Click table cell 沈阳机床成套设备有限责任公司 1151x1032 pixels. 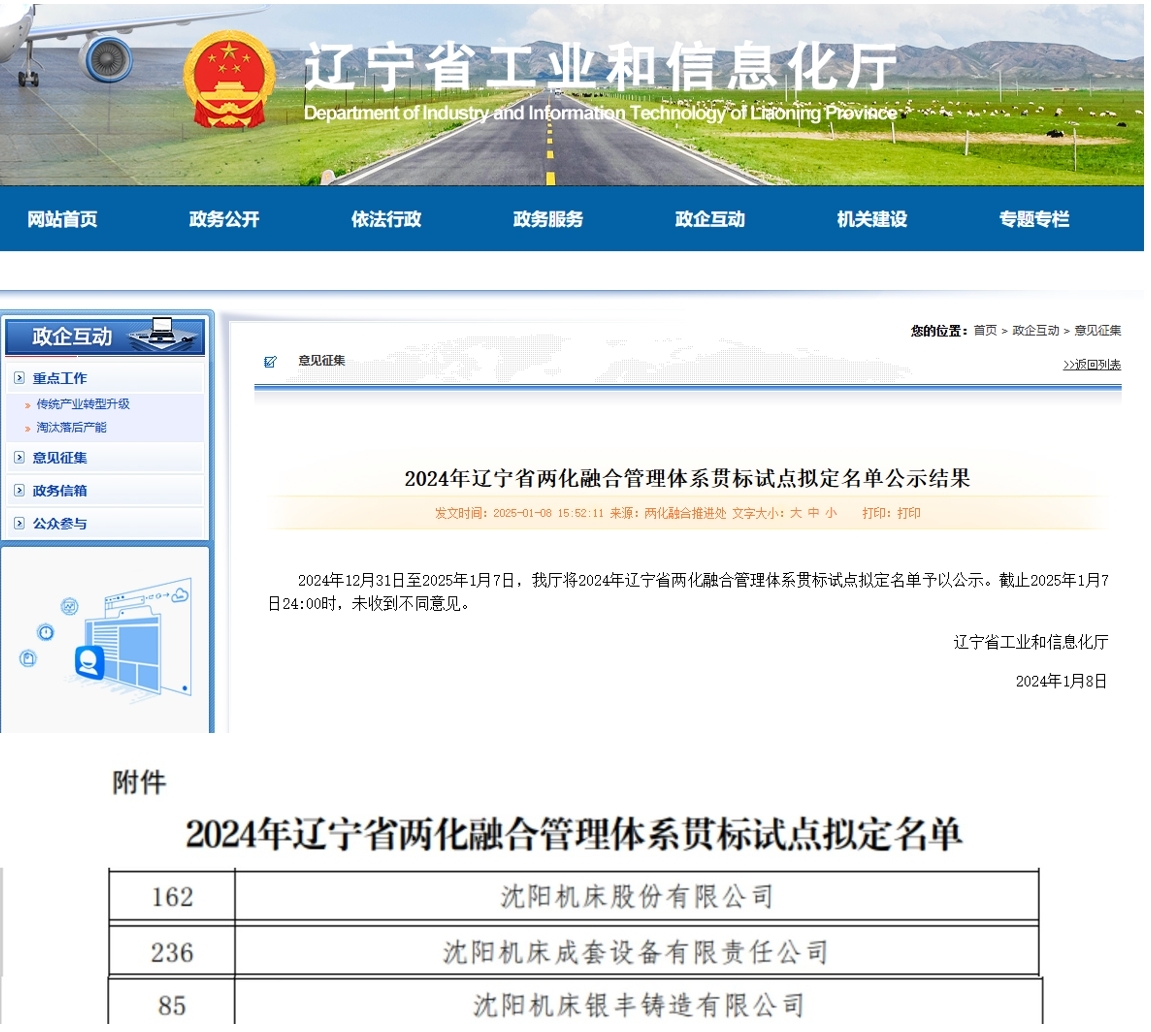(636, 952)
